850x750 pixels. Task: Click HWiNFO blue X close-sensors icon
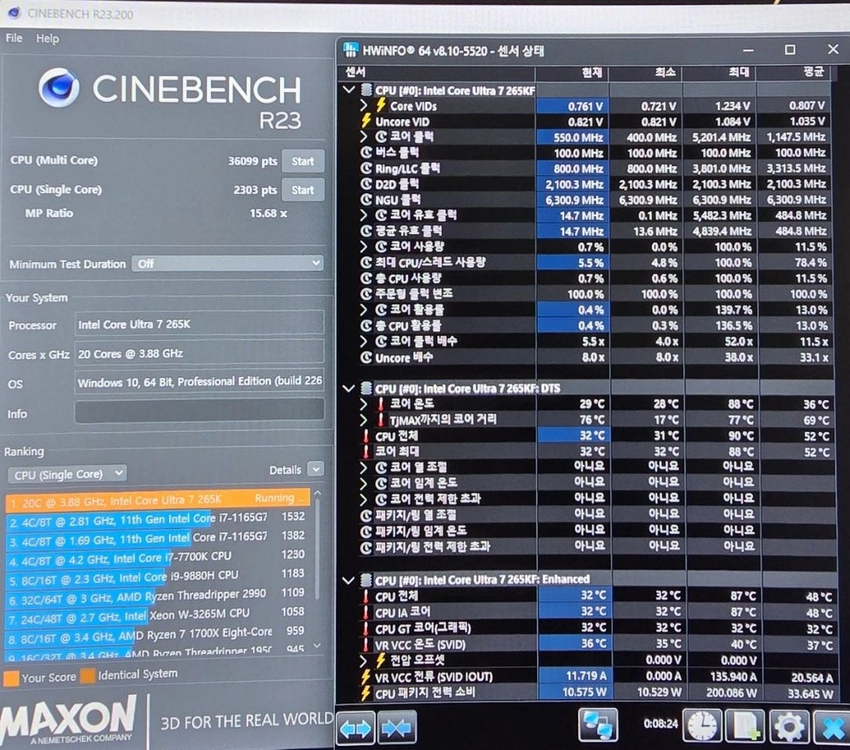point(832,727)
